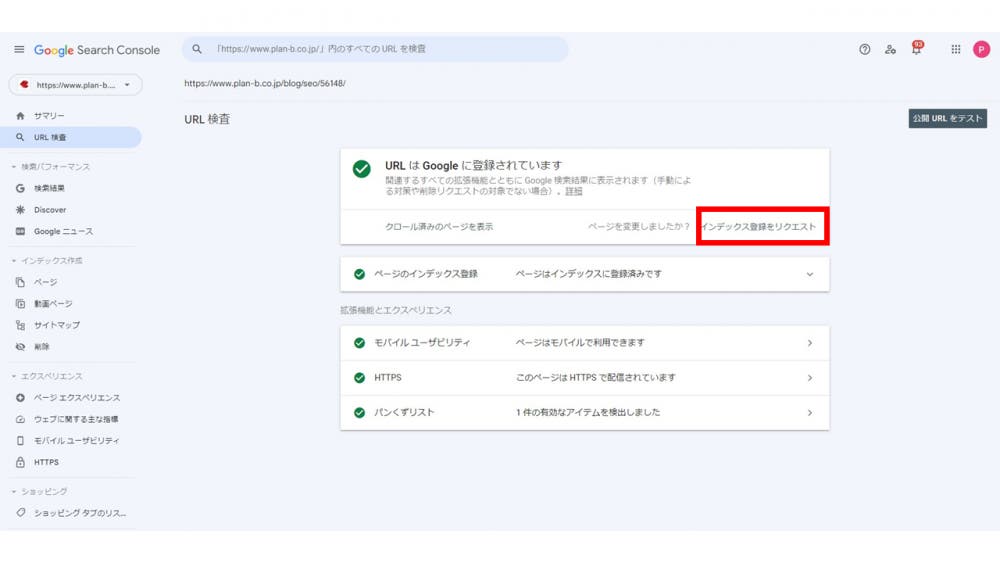Screen dimensions: 1000x563
Task: Open モバイル ユーザビリティ details arrow
Action: (x=809, y=343)
